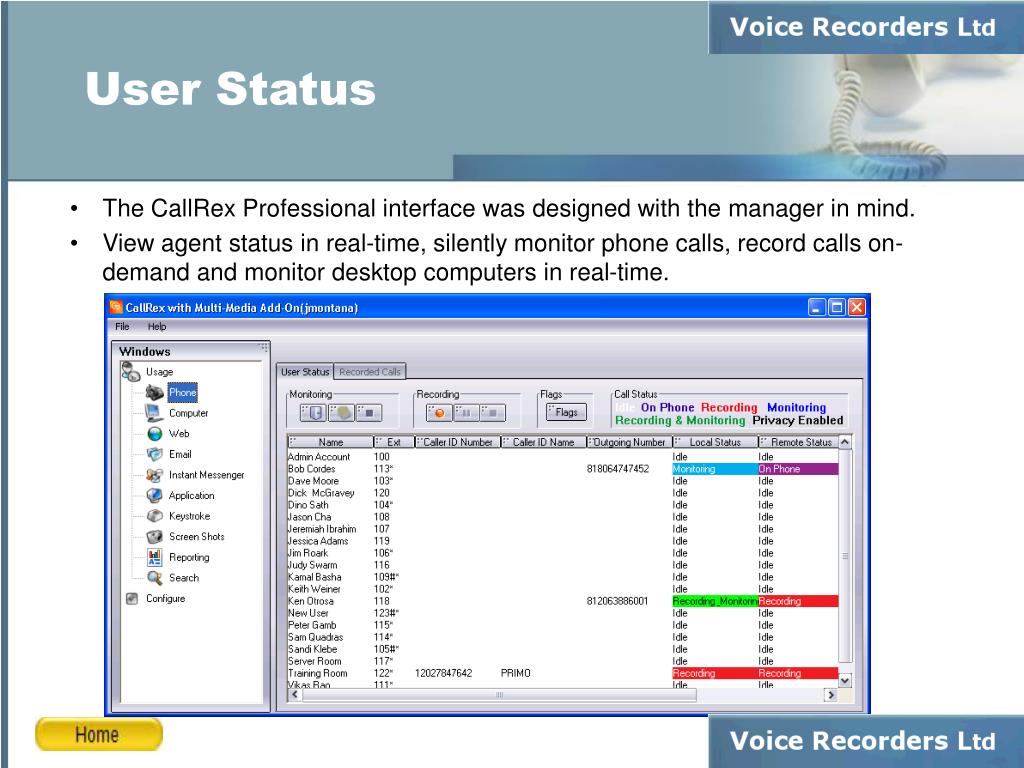Click the Screen Shots camera icon
Screen dimensions: 1024x768
155,536
